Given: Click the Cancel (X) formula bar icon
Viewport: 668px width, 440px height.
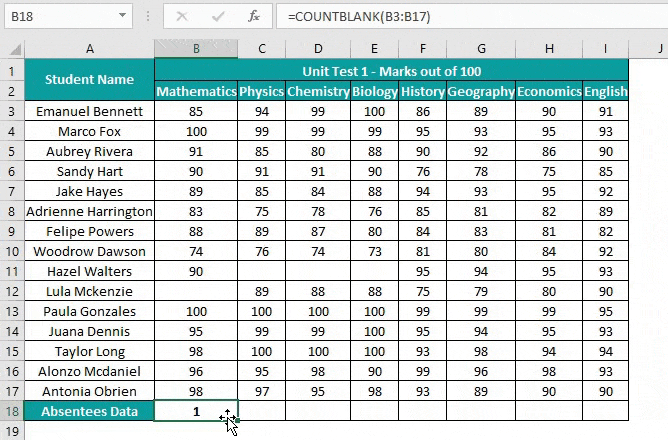Looking at the screenshot, I should tap(182, 17).
